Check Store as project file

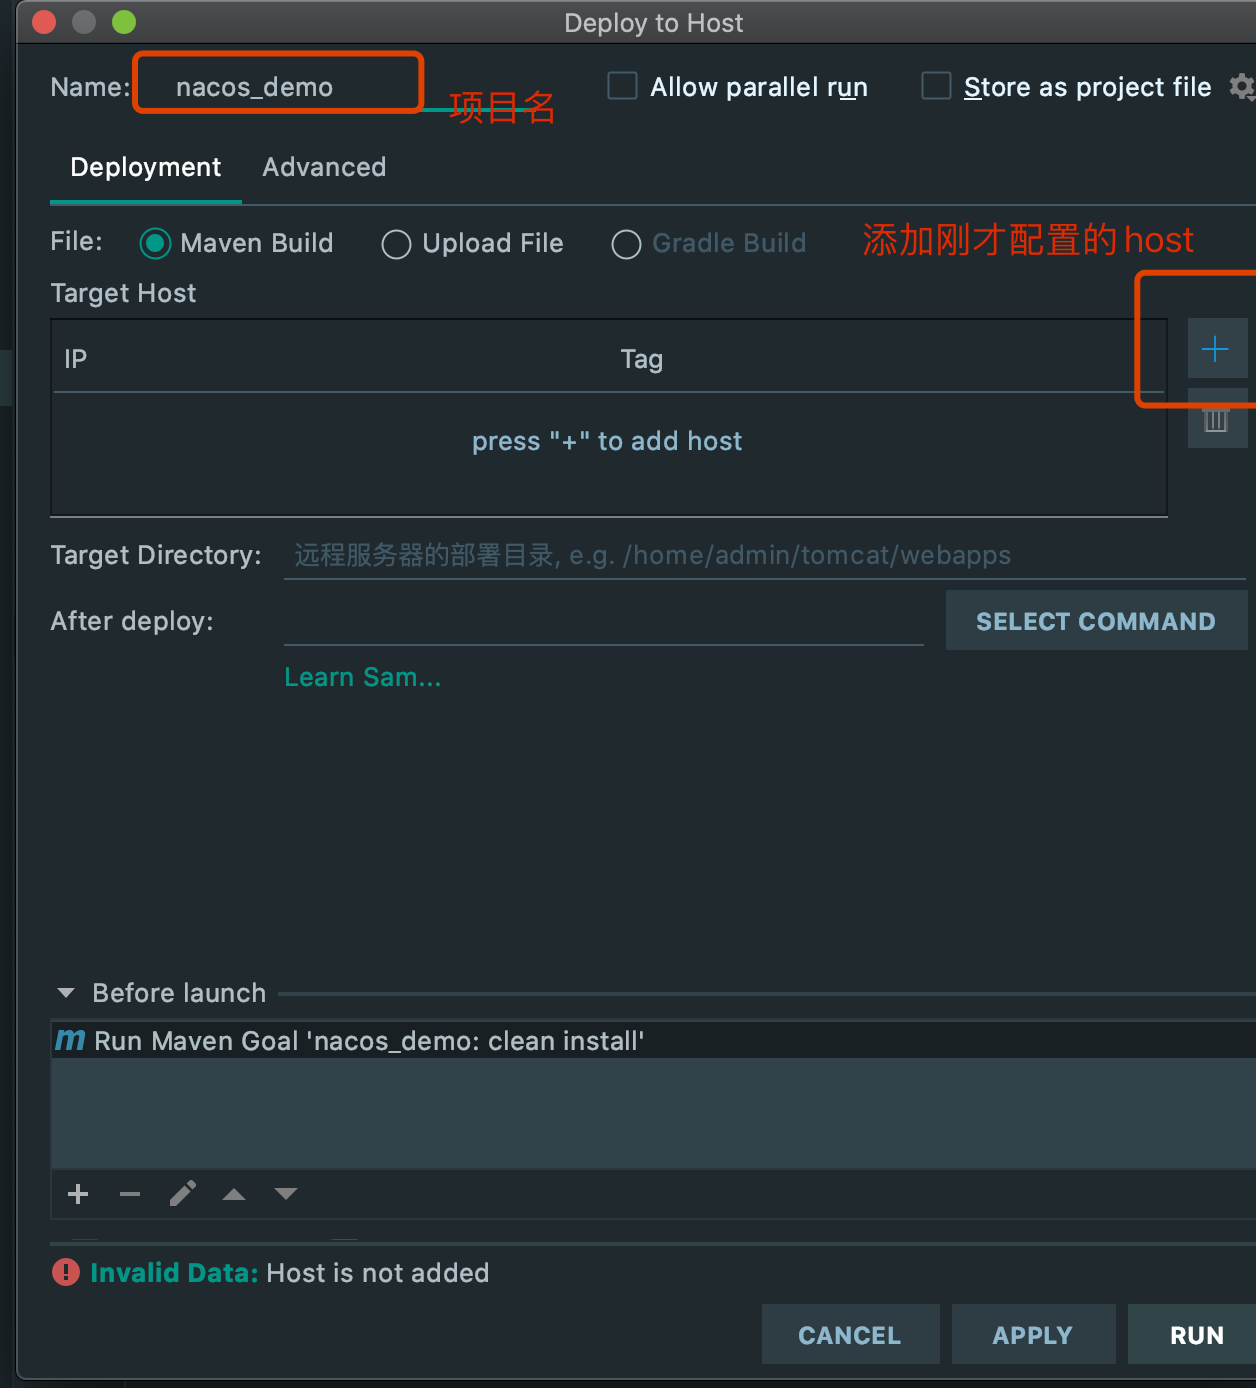936,86
